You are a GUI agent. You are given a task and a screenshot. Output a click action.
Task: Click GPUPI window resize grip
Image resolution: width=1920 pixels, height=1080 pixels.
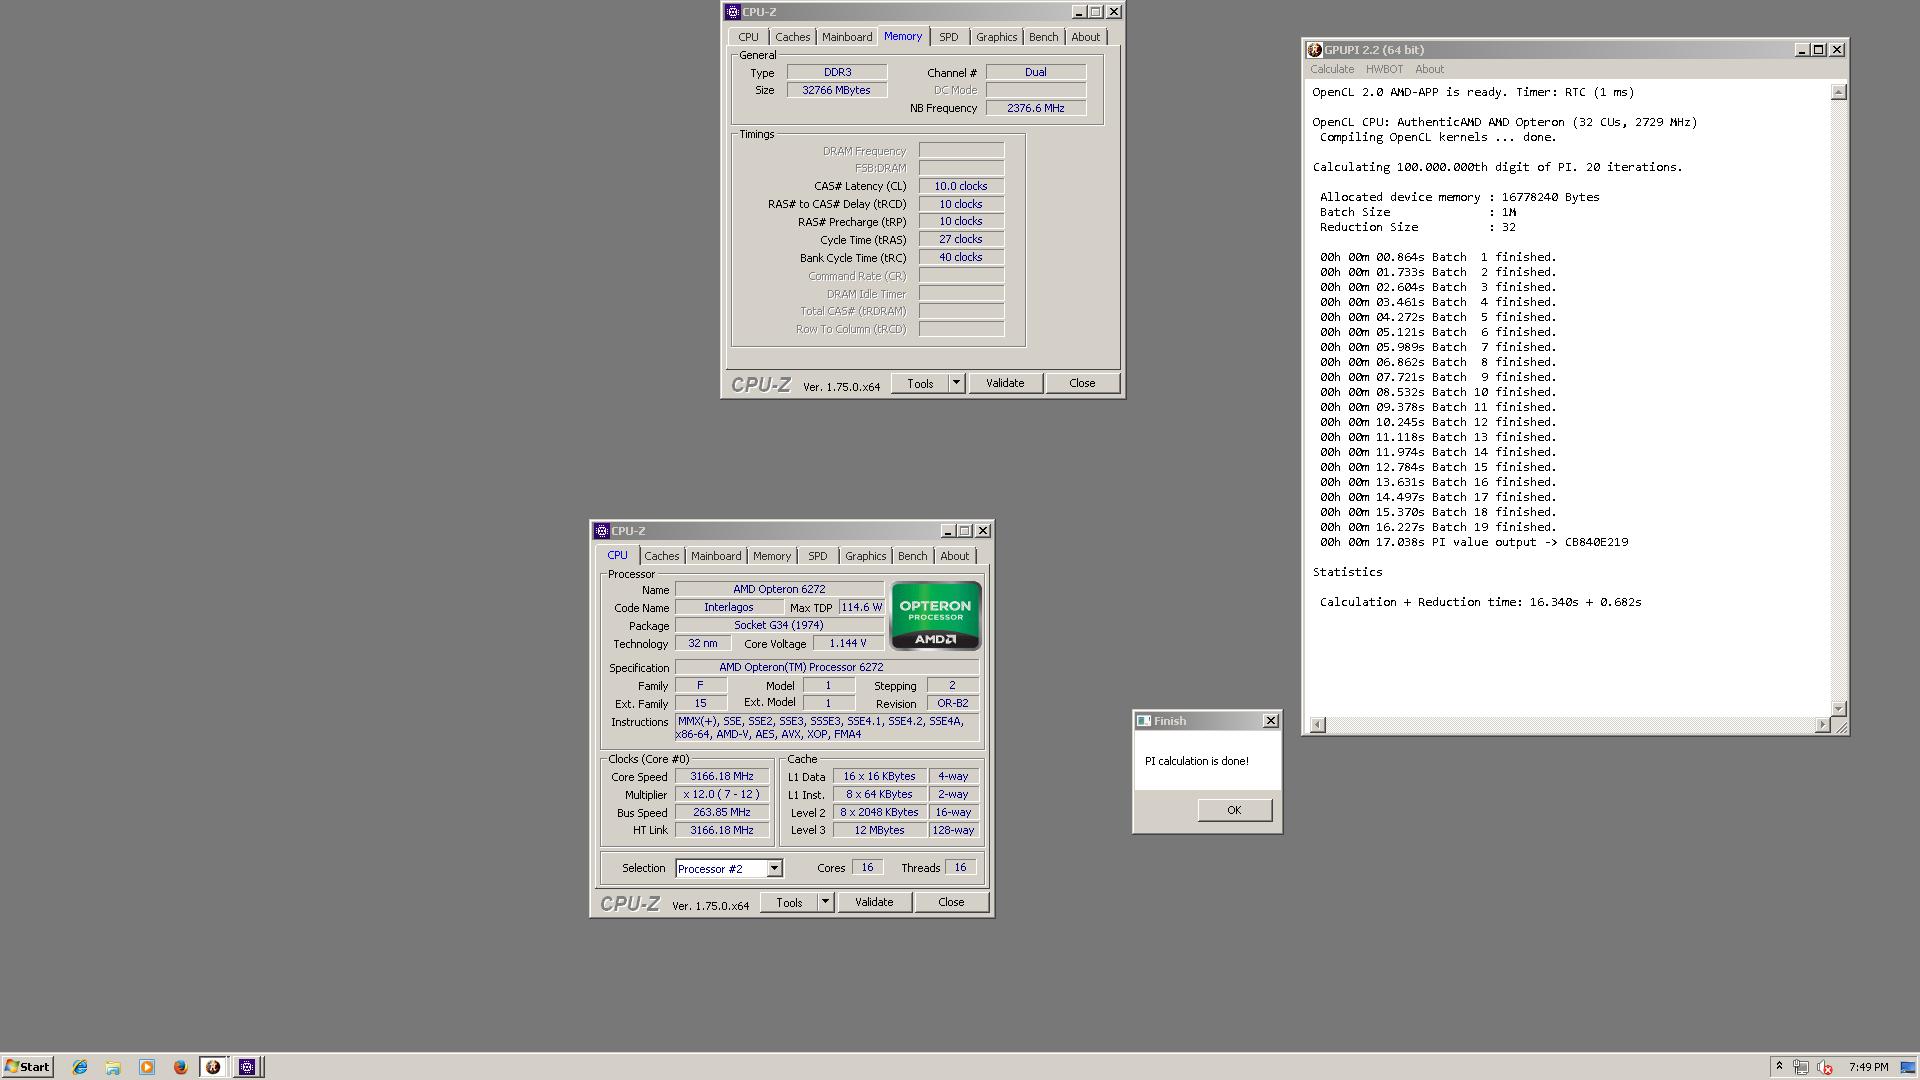[1839, 726]
